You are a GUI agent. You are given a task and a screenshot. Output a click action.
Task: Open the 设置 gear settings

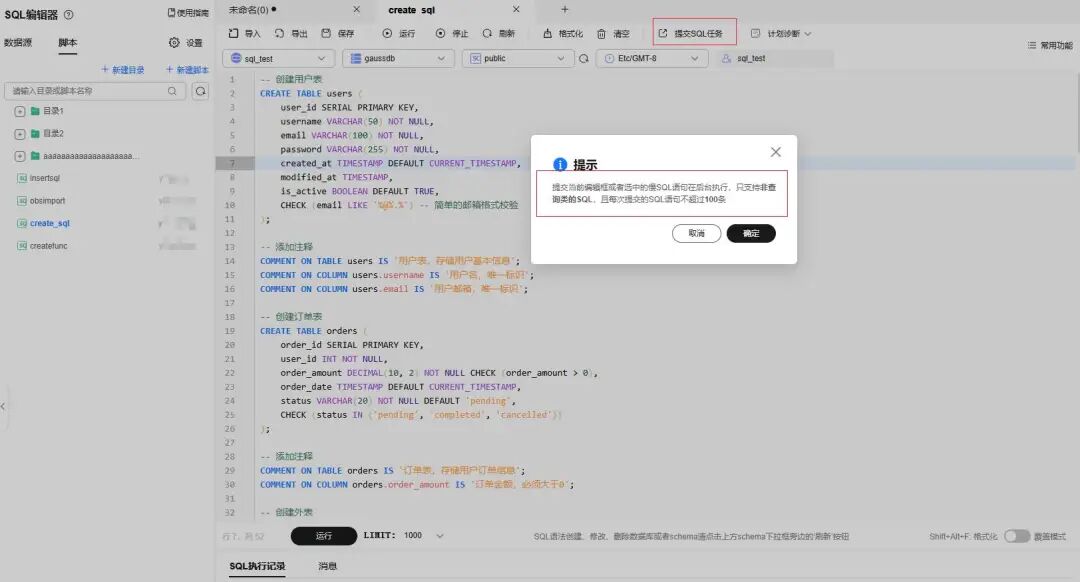pos(174,43)
